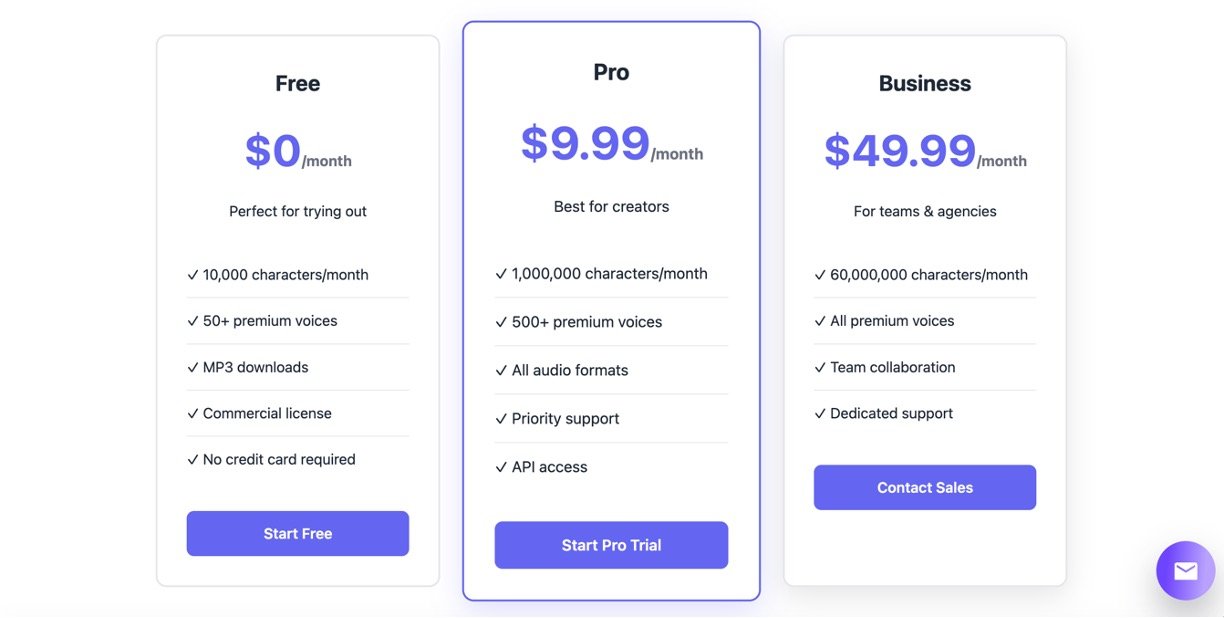The width and height of the screenshot is (1224, 618).
Task: Click checkmark beside Priority support
Action: point(501,419)
